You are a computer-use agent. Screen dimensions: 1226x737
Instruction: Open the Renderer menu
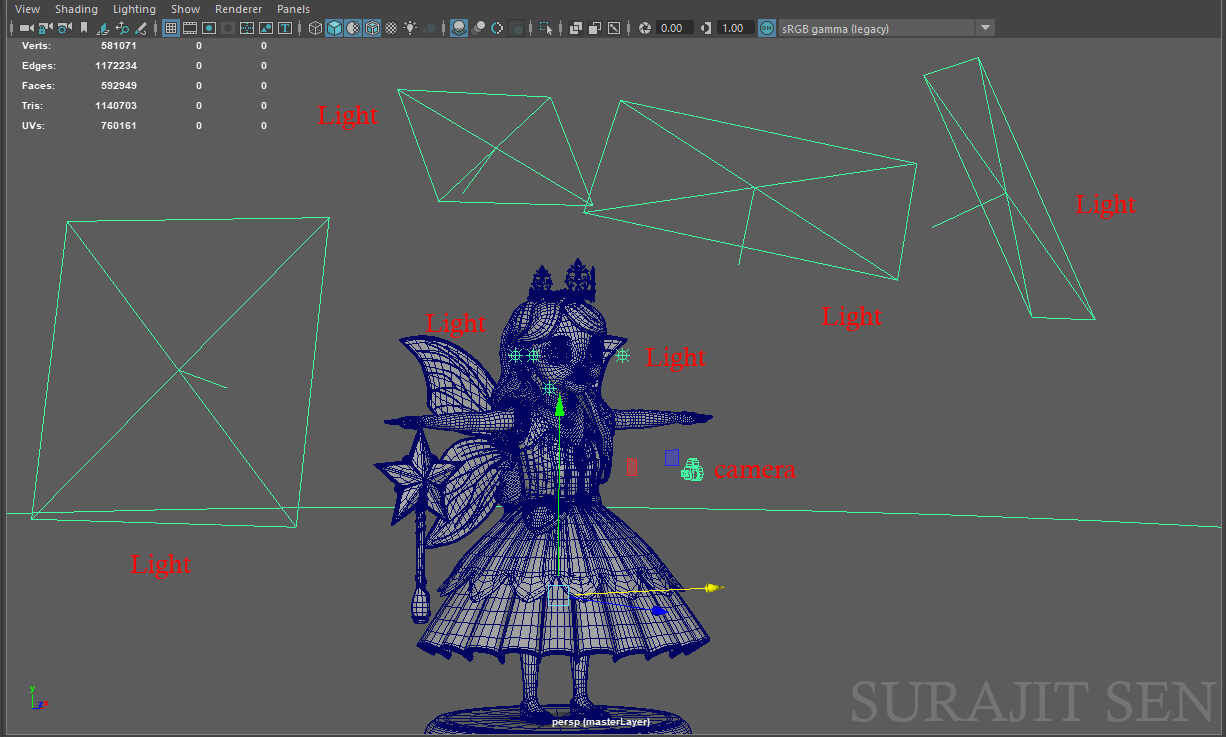click(x=238, y=9)
